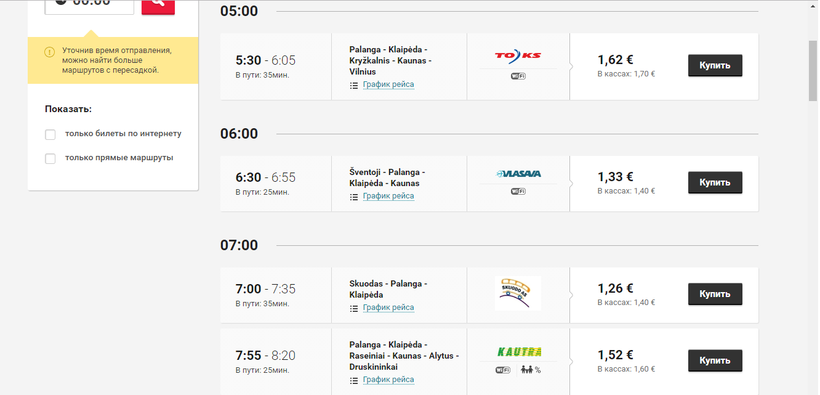Click the TOKS carrier logo

(518, 55)
